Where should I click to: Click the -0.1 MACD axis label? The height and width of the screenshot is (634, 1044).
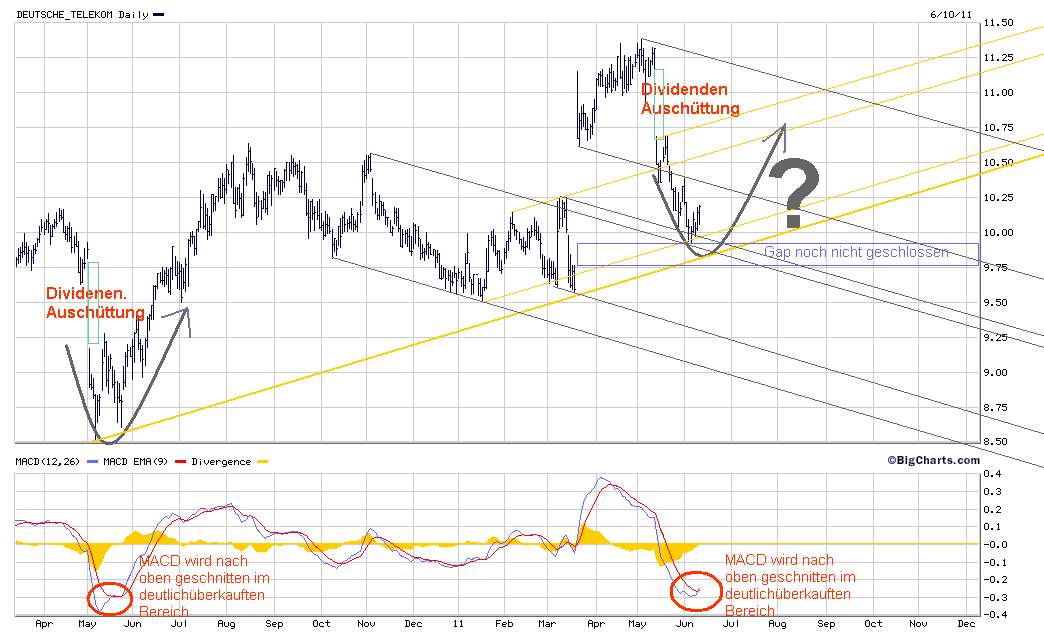(x=994, y=563)
